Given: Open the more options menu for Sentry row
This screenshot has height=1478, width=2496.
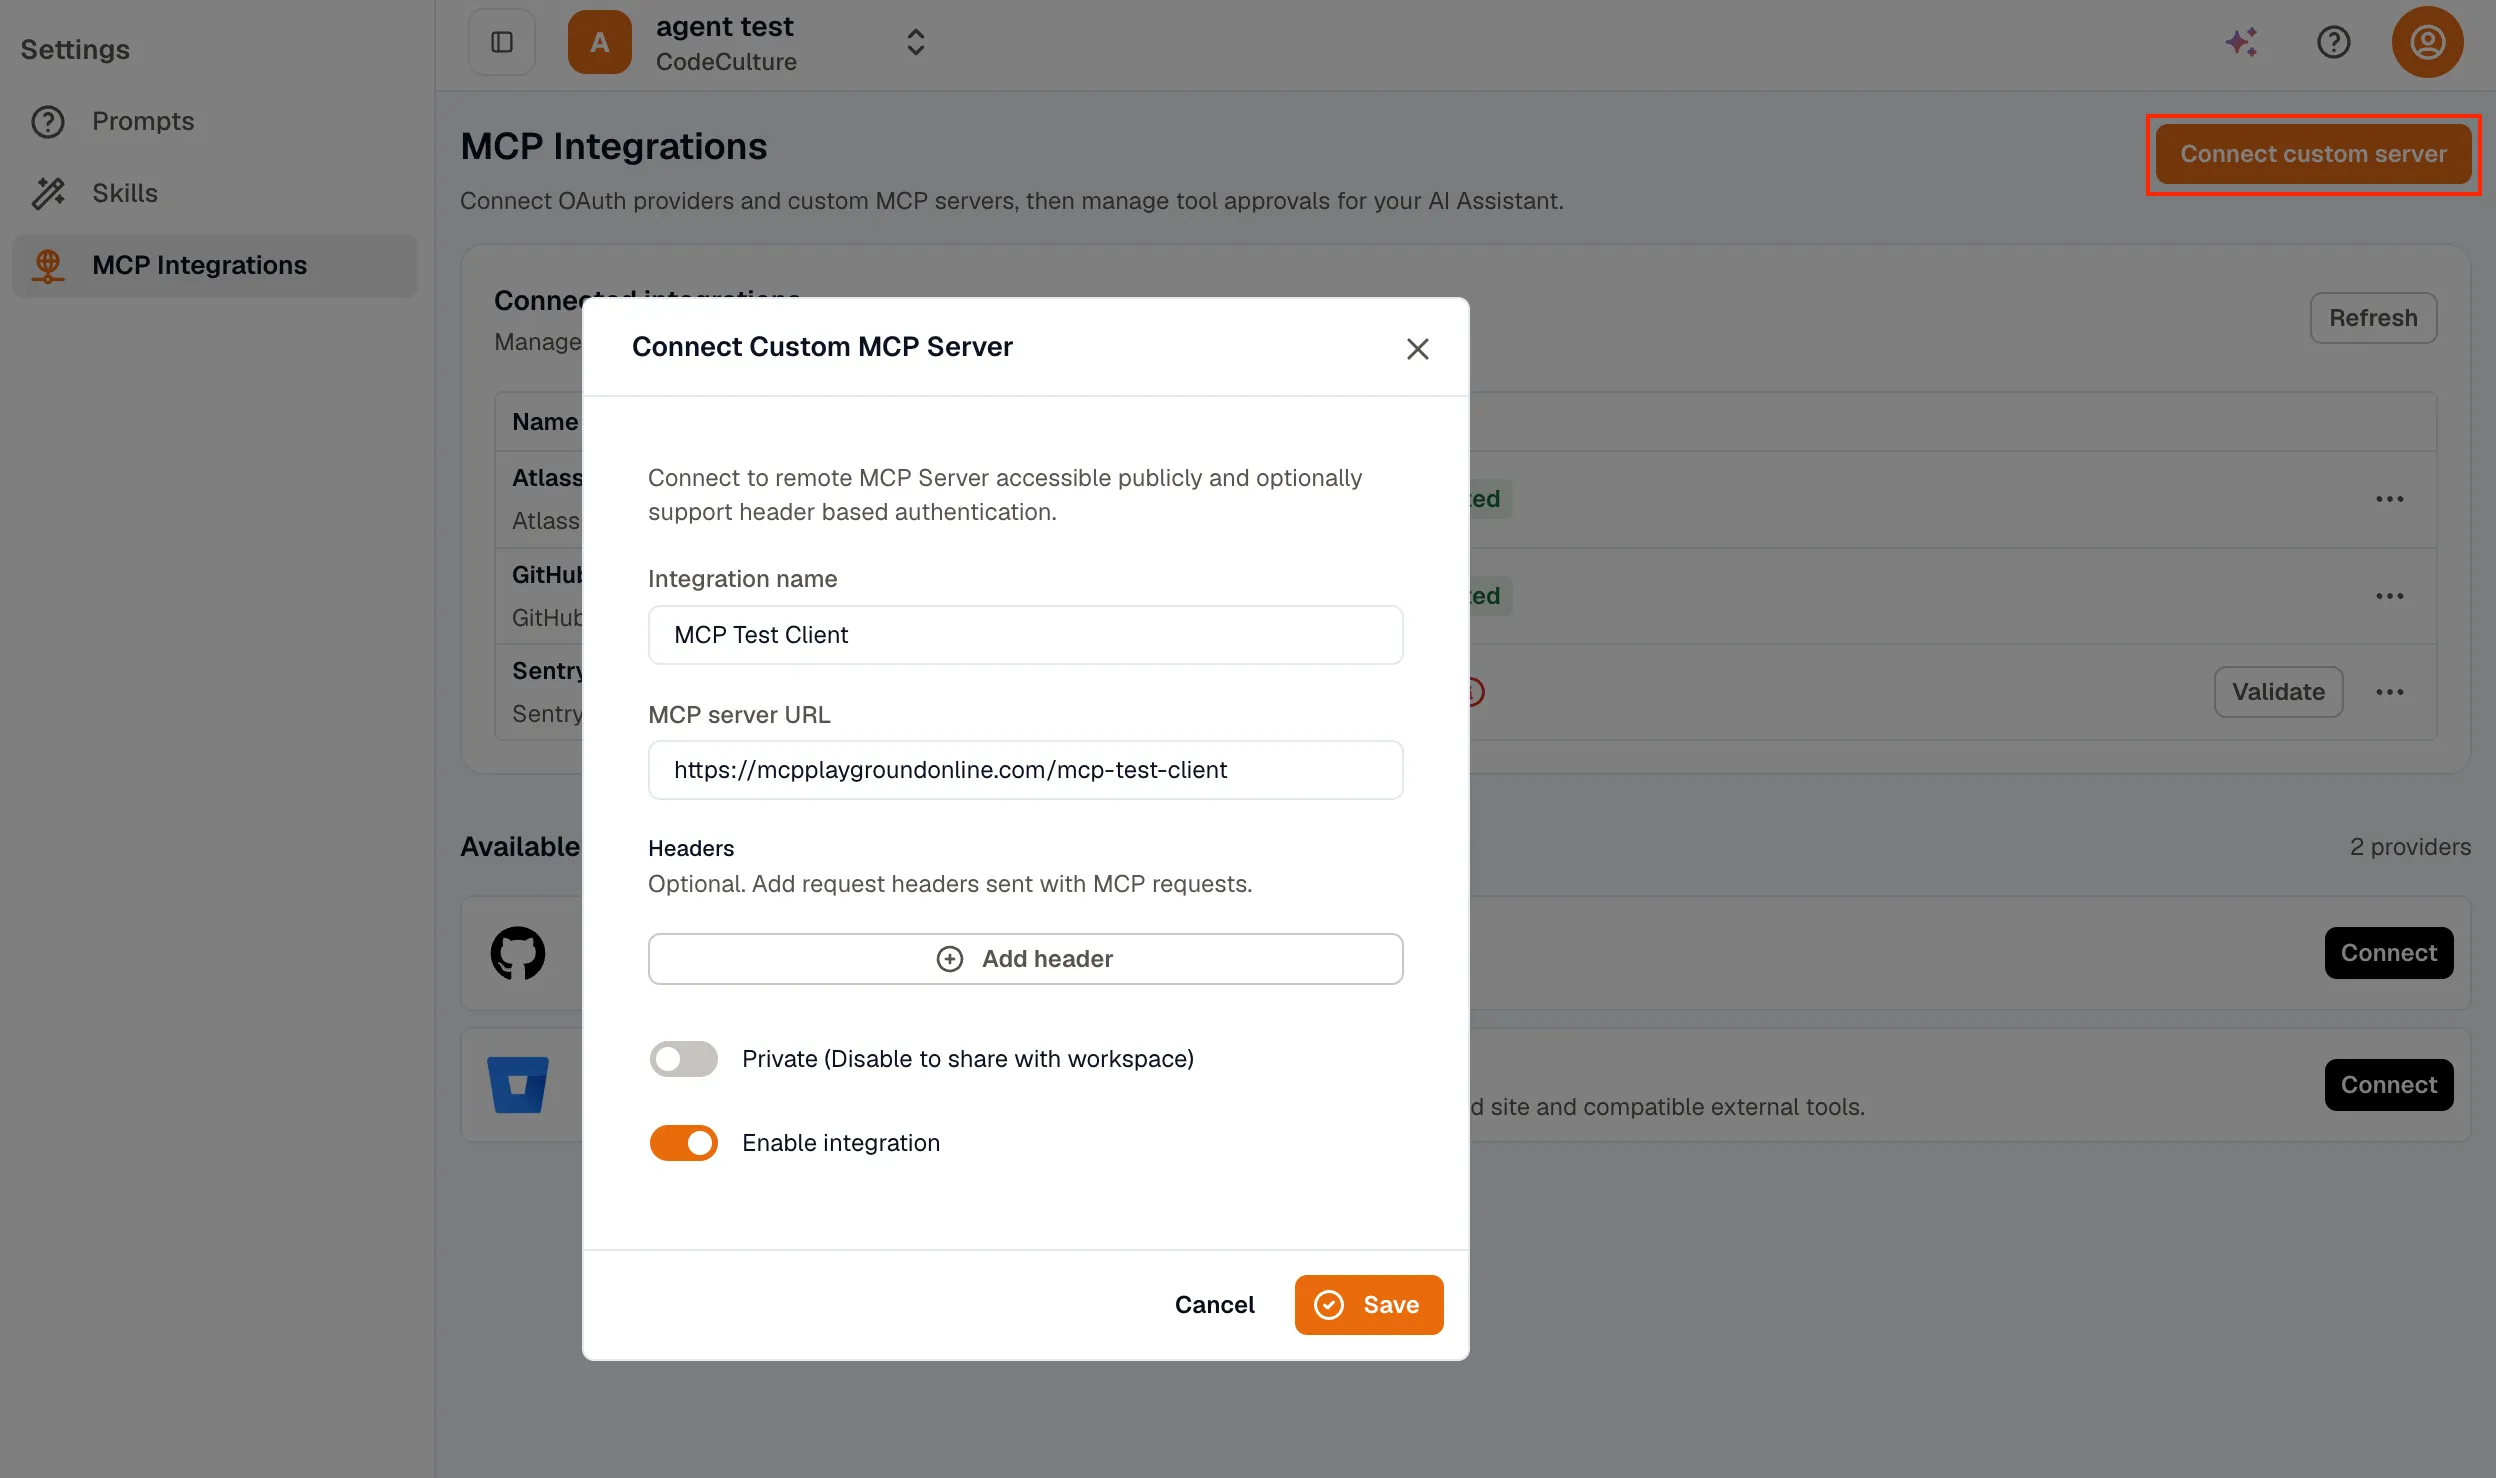Looking at the screenshot, I should [2390, 692].
